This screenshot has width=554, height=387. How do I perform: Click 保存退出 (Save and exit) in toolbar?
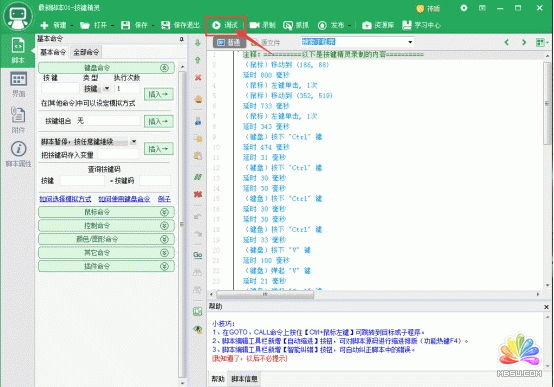click(x=181, y=25)
